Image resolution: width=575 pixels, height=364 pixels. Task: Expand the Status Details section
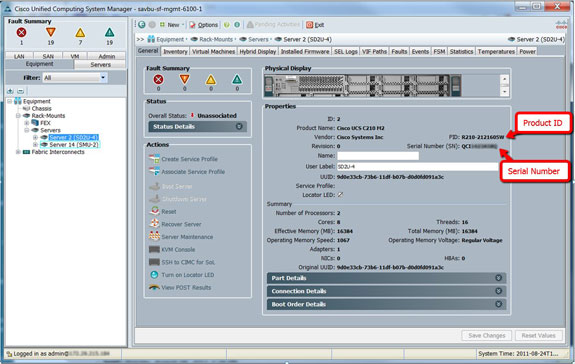[197, 126]
